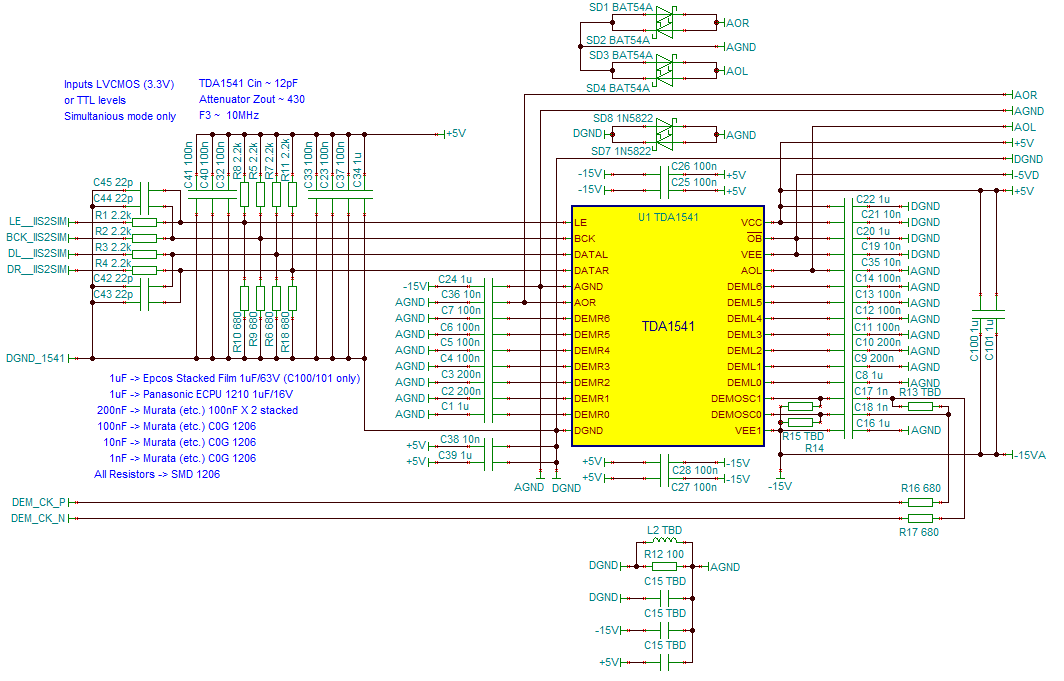The width and height of the screenshot is (1064, 681).
Task: Select the 'SD7 1N5822' diode label
Action: 621,151
